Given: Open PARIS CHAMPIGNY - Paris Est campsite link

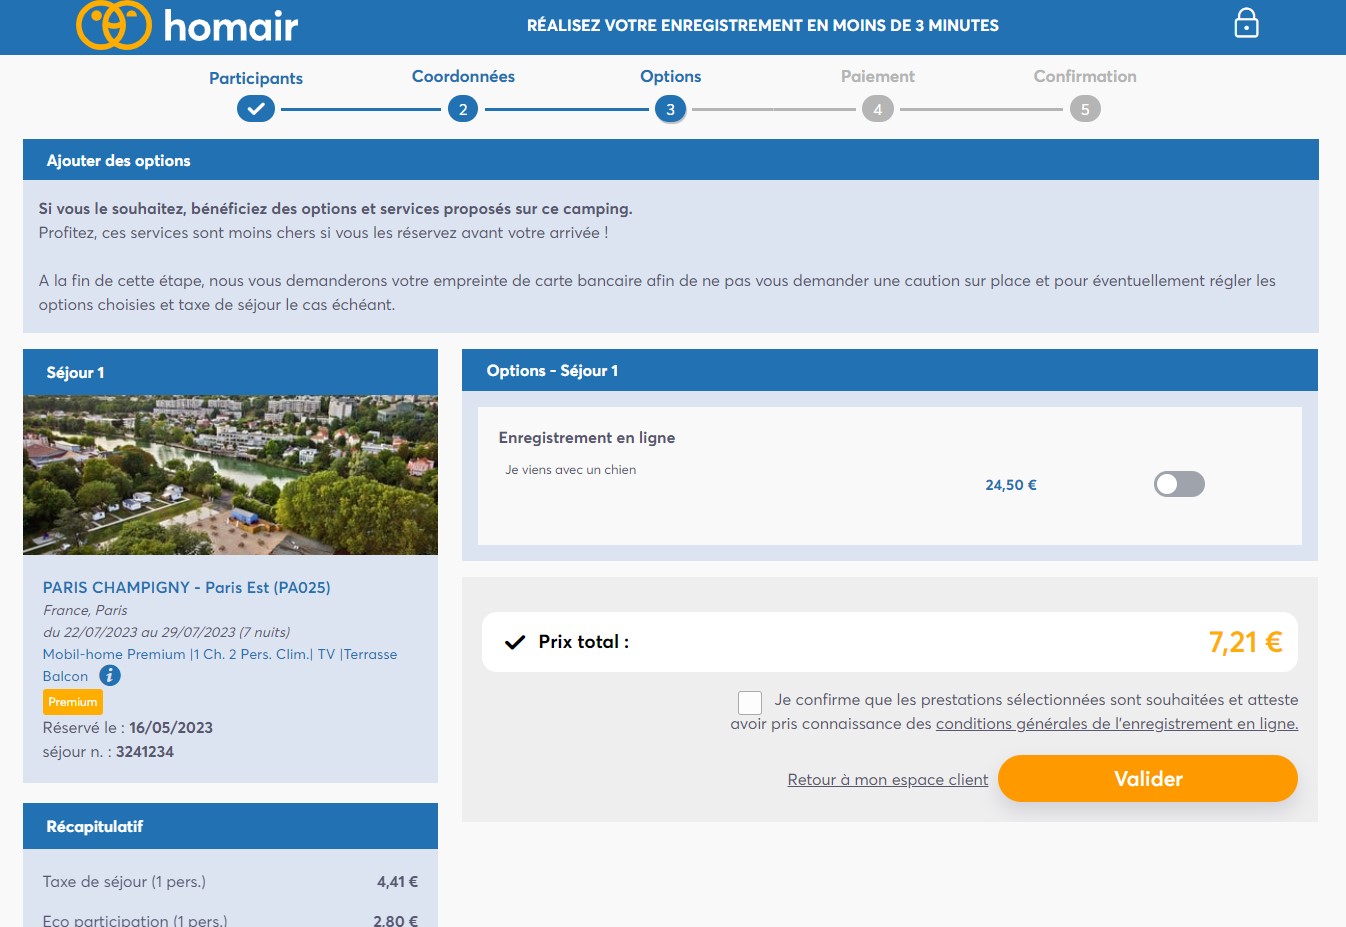Looking at the screenshot, I should click(x=186, y=587).
